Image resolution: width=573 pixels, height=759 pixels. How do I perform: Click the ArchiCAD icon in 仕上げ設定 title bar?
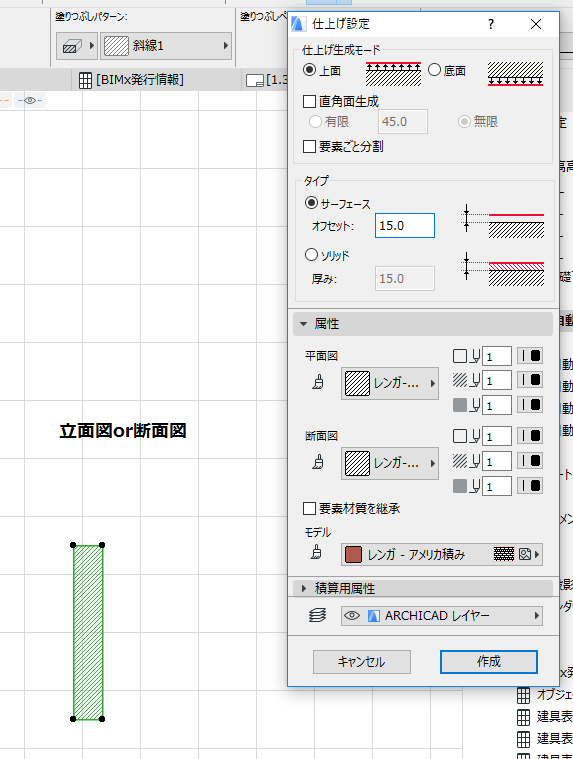click(x=297, y=24)
